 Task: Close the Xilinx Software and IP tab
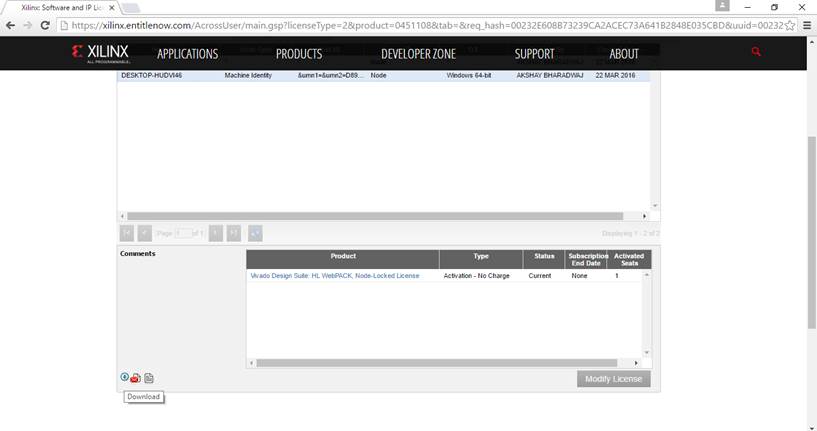pyautogui.click(x=112, y=8)
